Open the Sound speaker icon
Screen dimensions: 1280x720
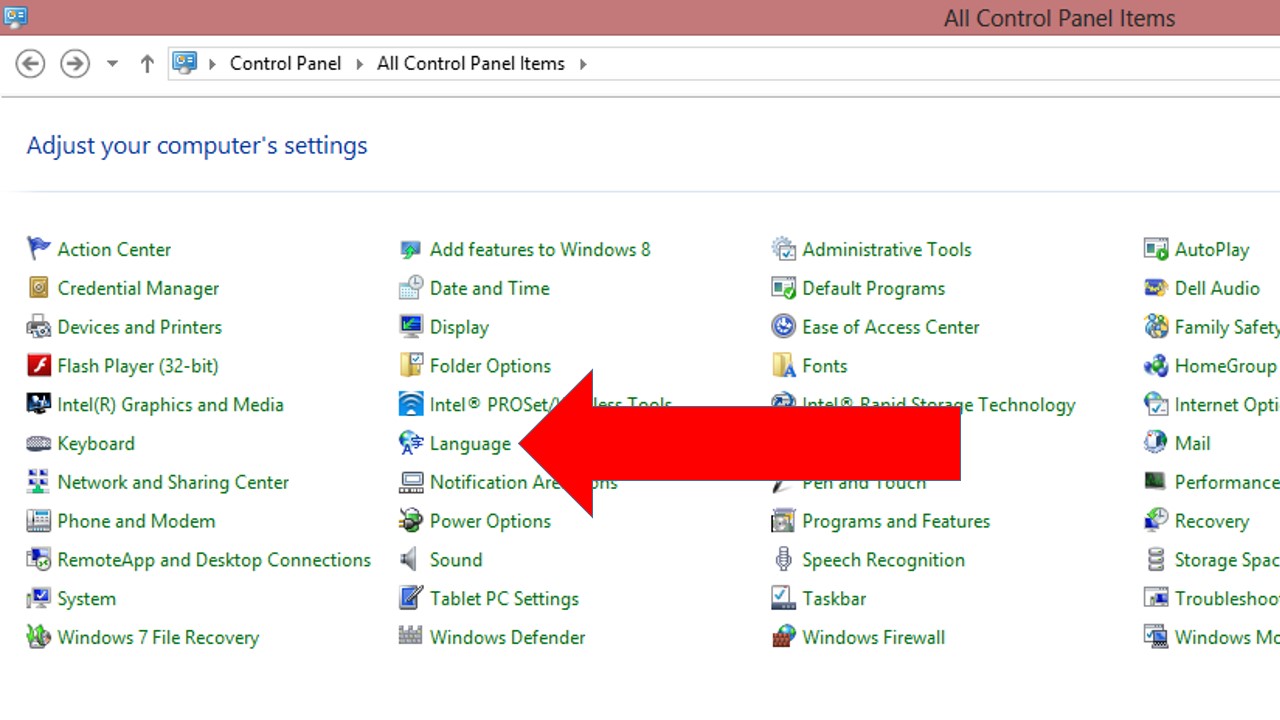[x=410, y=560]
